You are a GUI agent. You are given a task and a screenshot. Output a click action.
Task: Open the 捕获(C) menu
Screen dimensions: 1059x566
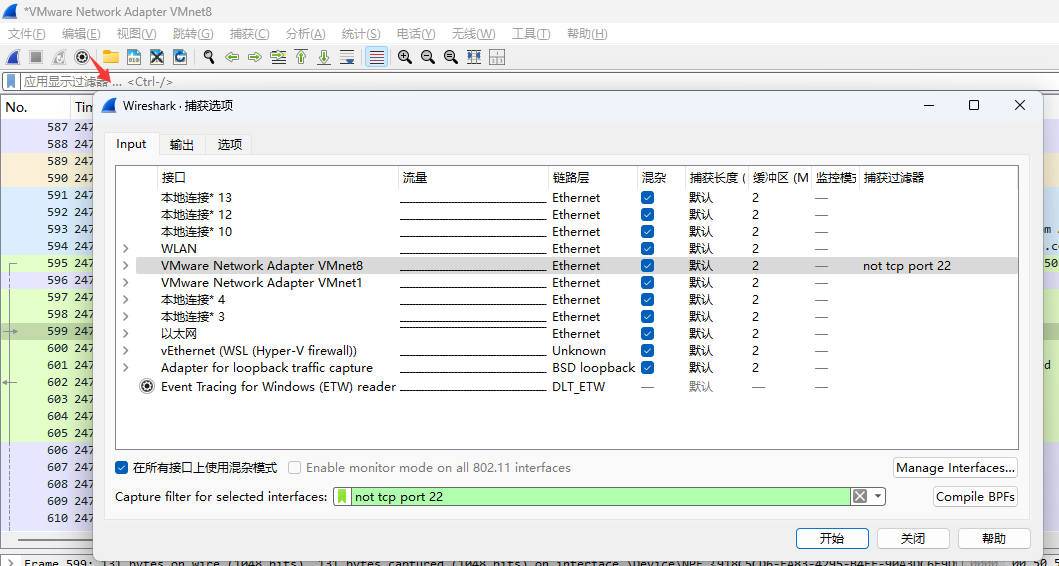tap(249, 34)
